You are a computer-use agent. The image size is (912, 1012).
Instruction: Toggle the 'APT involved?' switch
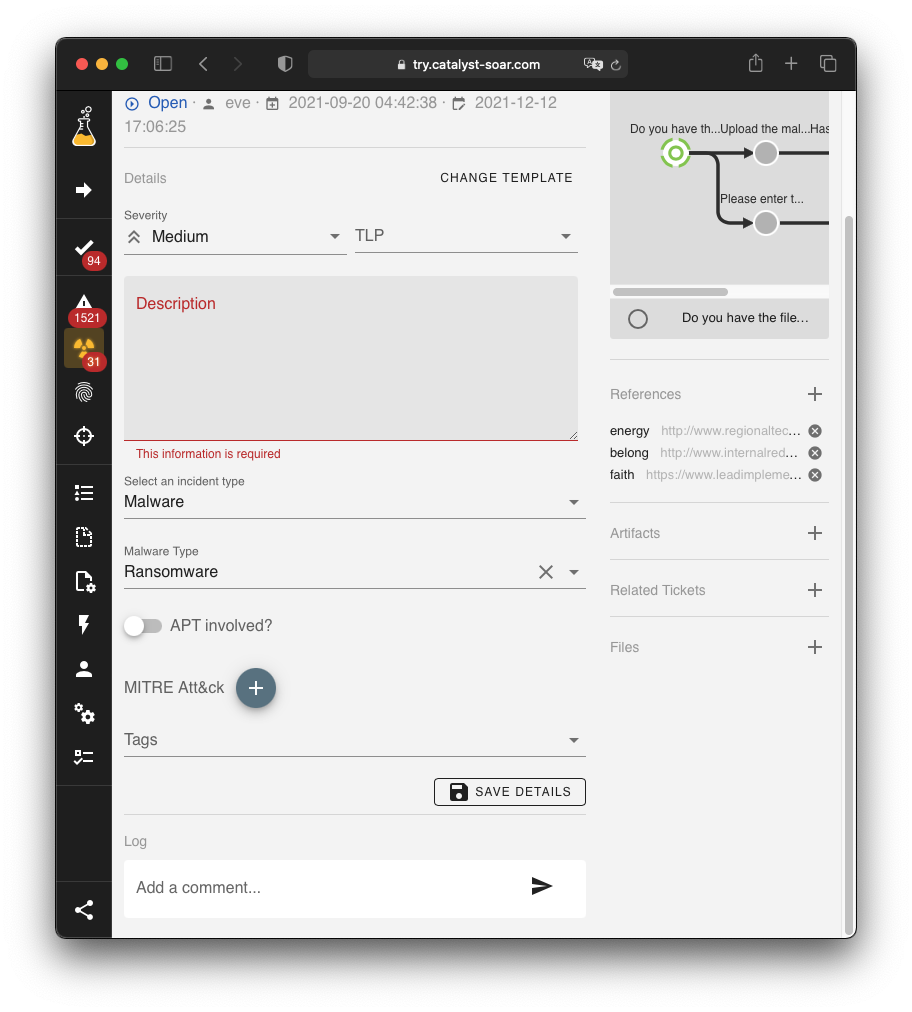143,626
